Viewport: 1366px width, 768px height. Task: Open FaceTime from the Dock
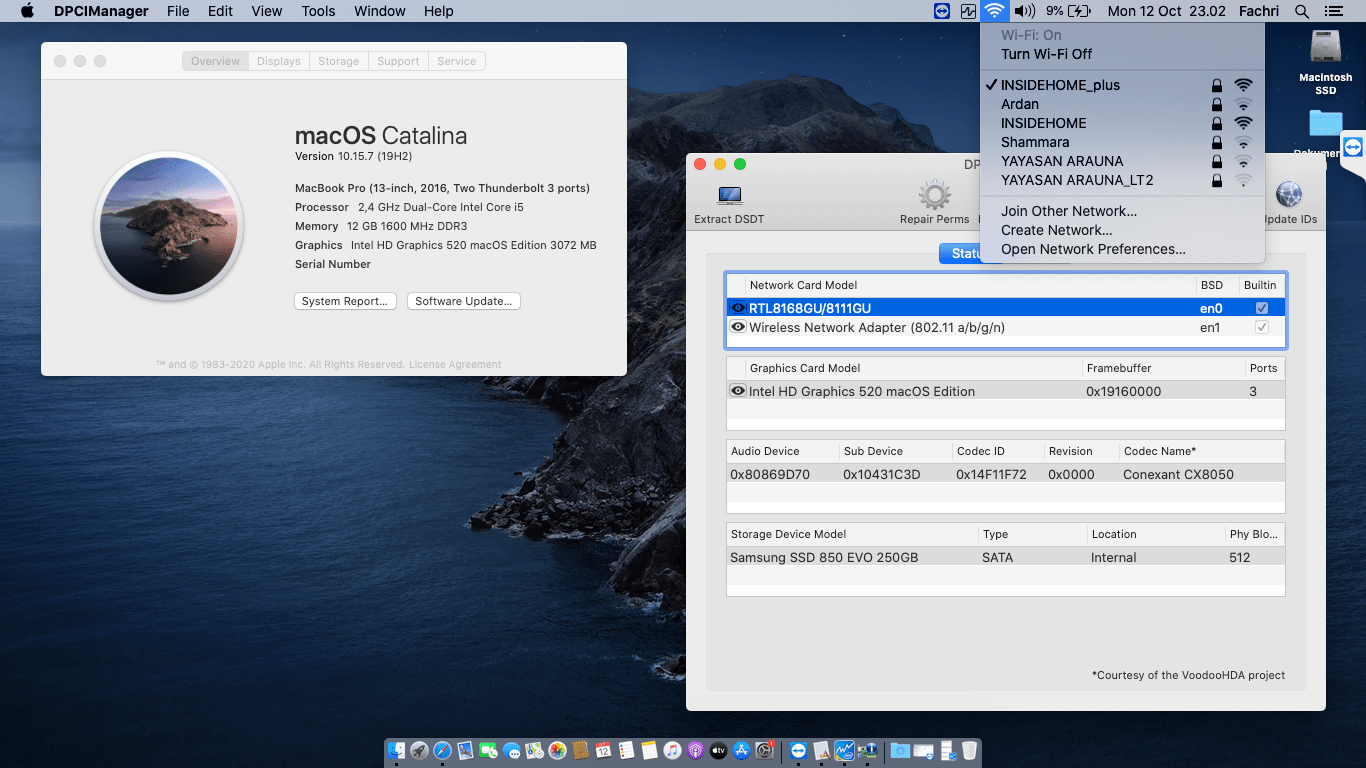click(489, 750)
